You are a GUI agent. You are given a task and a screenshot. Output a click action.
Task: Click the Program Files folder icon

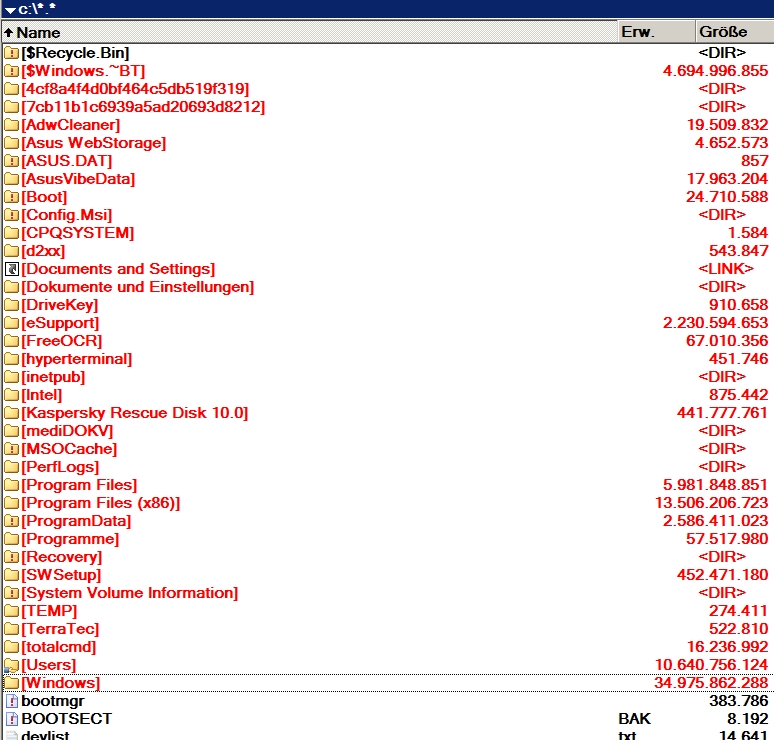[11, 485]
